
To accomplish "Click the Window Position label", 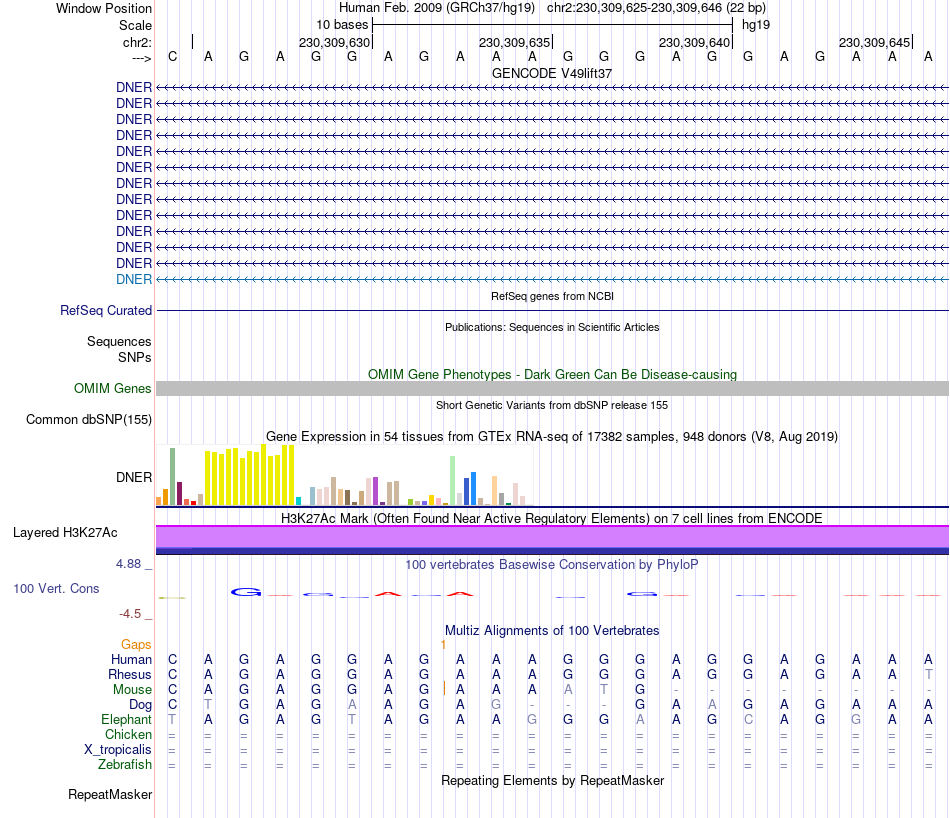I will [x=104, y=8].
